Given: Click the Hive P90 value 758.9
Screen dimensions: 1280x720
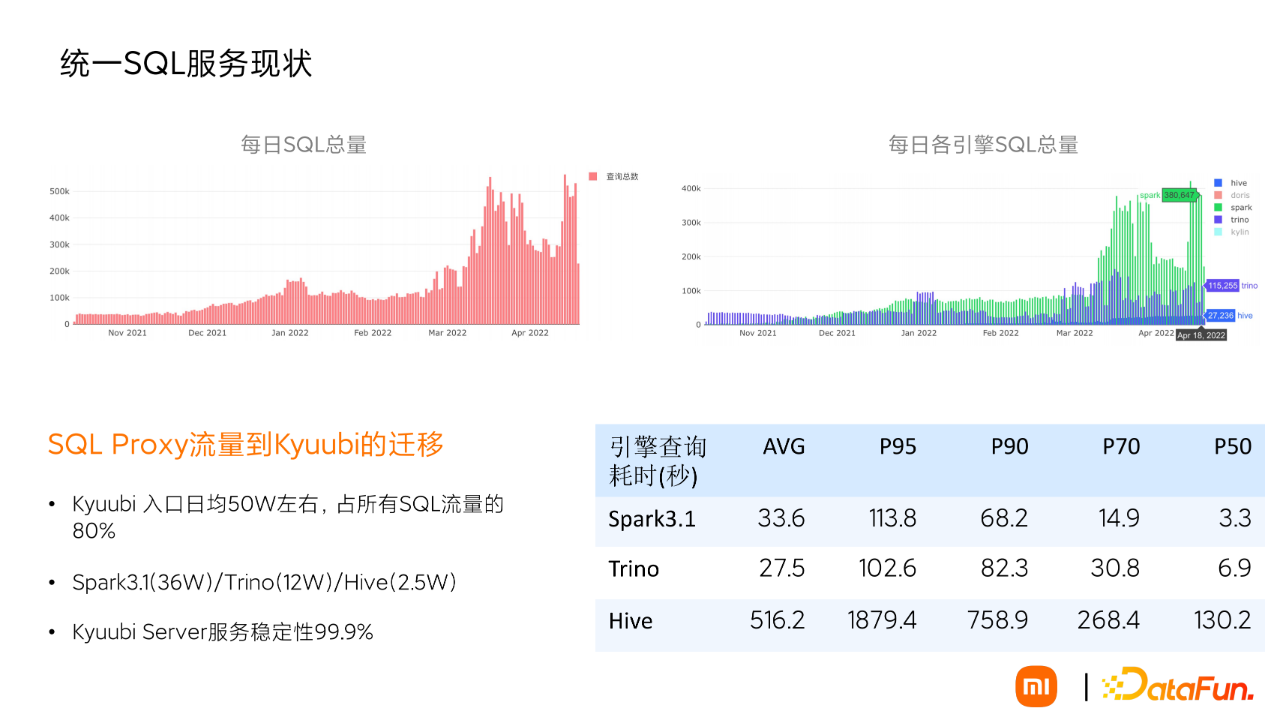Looking at the screenshot, I should pos(998,620).
